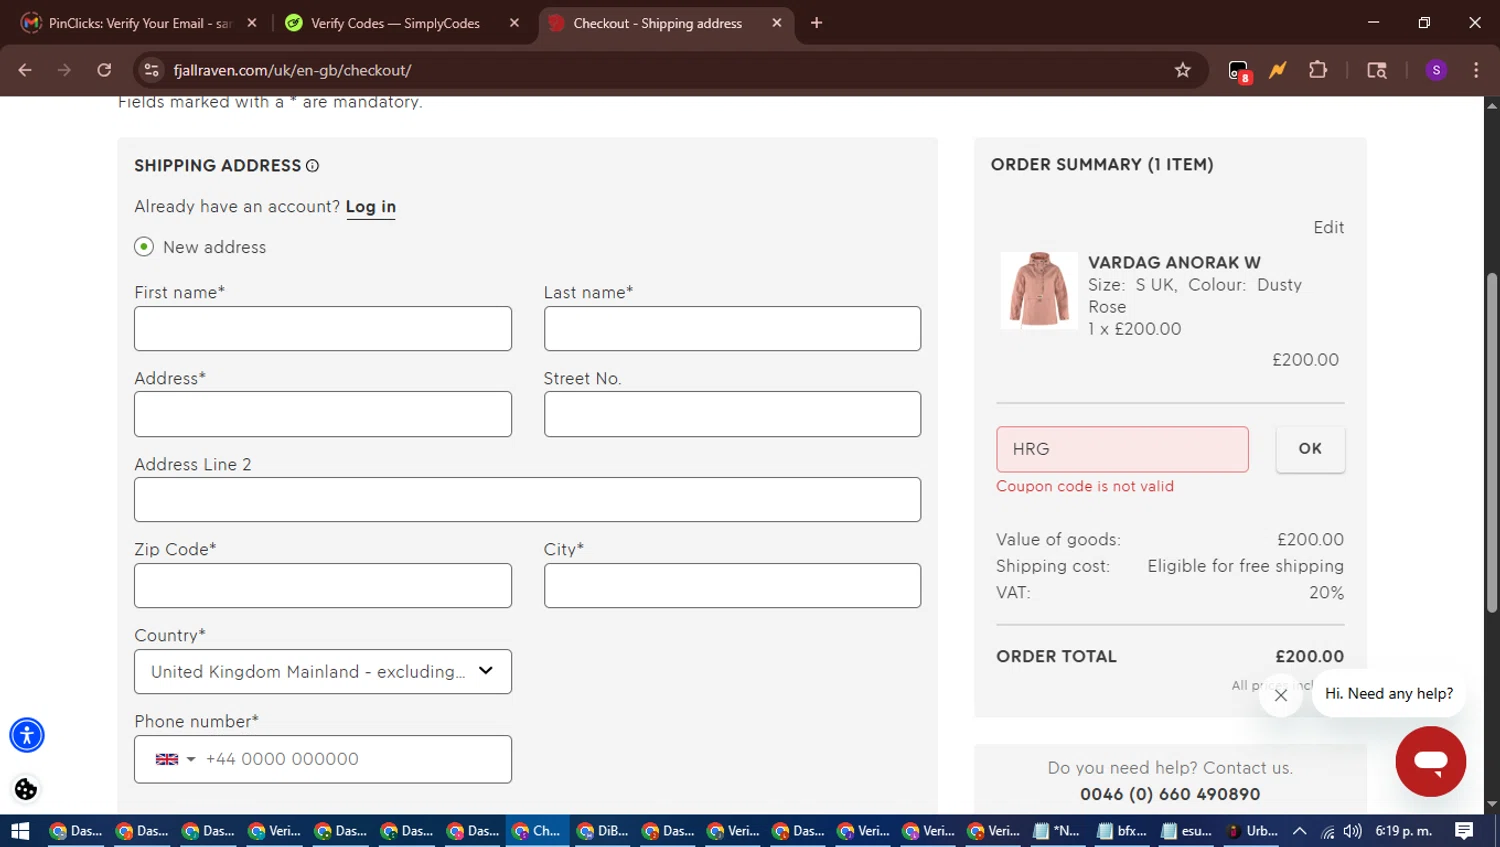Focus the Last name field
This screenshot has width=1500, height=847.
732,329
